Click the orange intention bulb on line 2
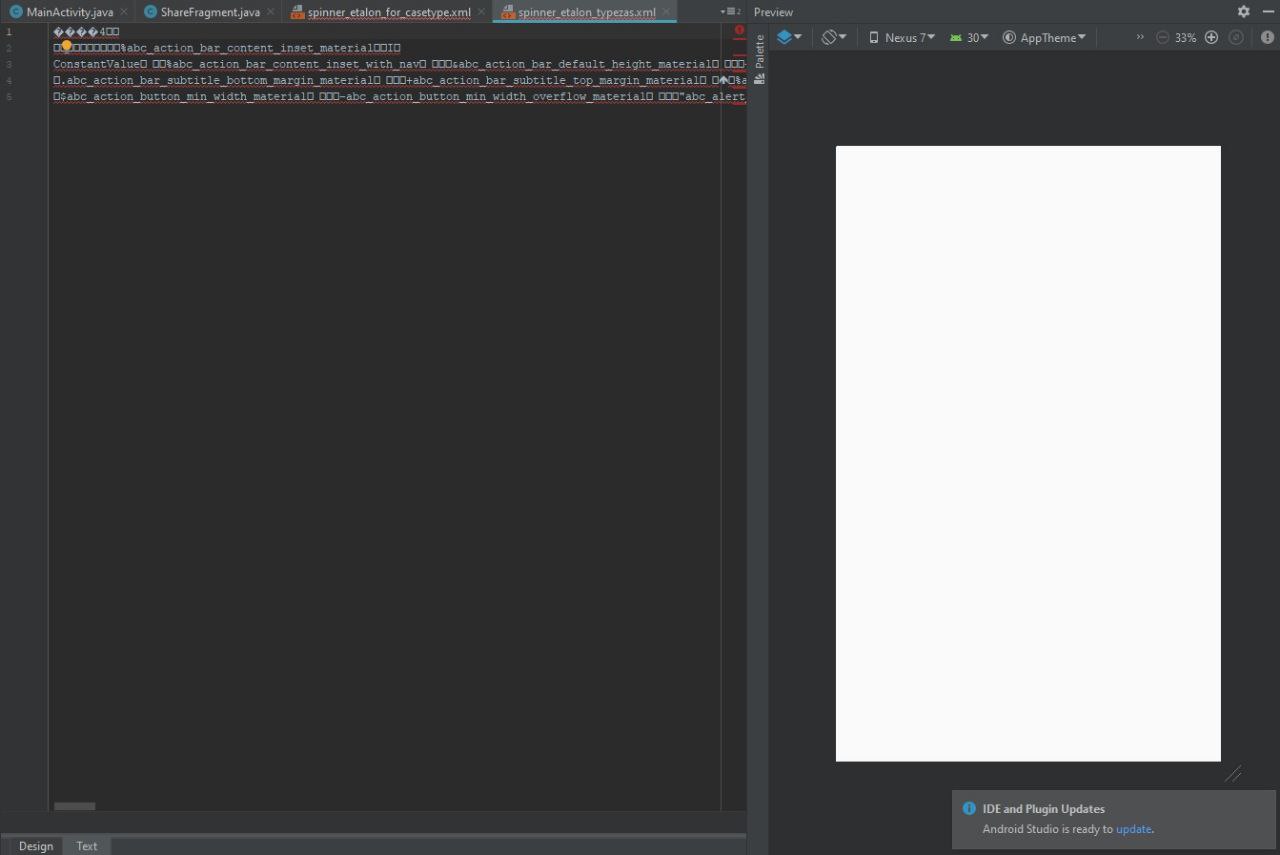This screenshot has height=855, width=1280. pos(67,45)
